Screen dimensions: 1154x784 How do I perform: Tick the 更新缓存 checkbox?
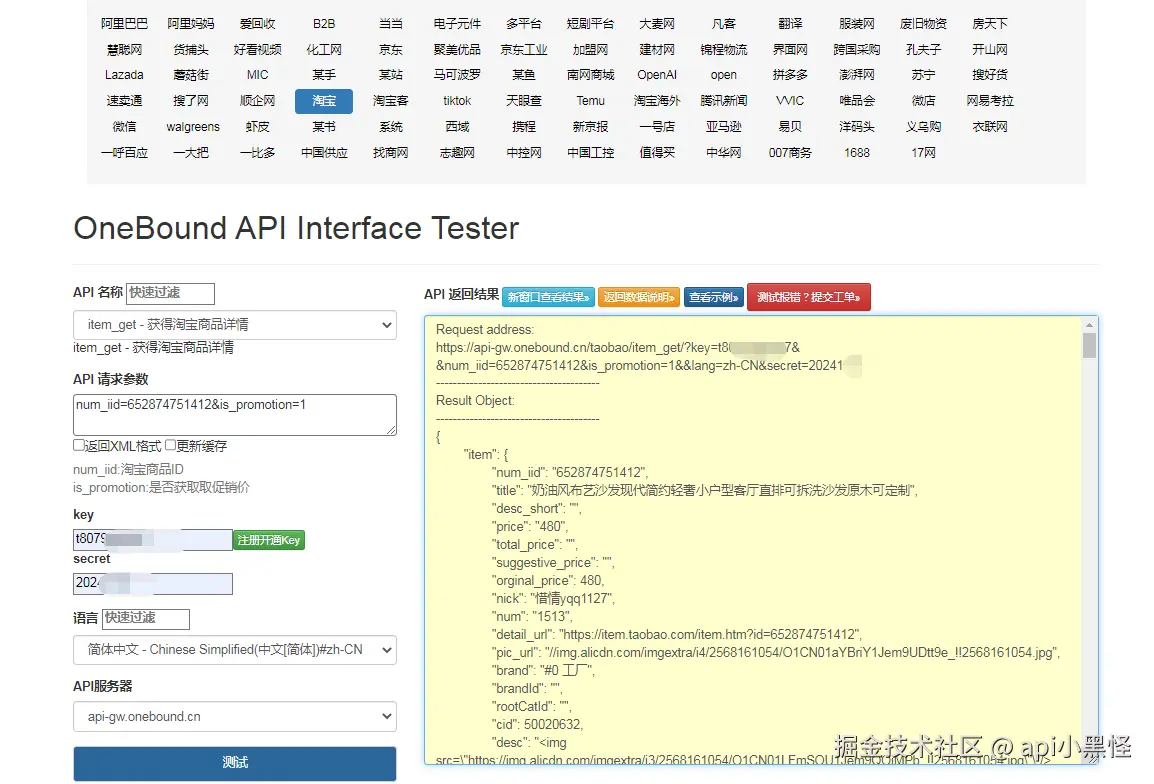(171, 445)
